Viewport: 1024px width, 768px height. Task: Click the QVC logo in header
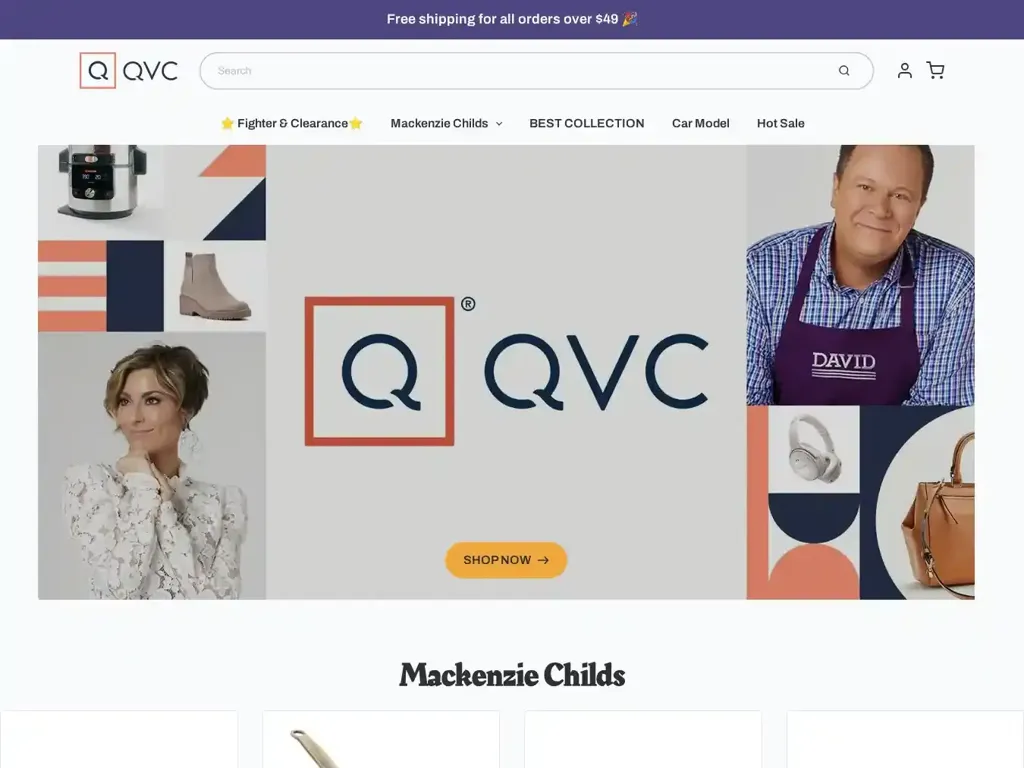point(129,71)
